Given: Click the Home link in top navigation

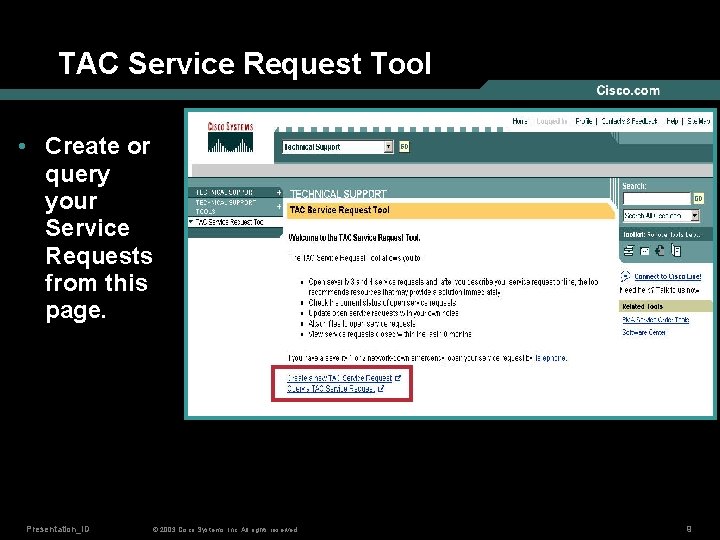Looking at the screenshot, I should 519,121.
